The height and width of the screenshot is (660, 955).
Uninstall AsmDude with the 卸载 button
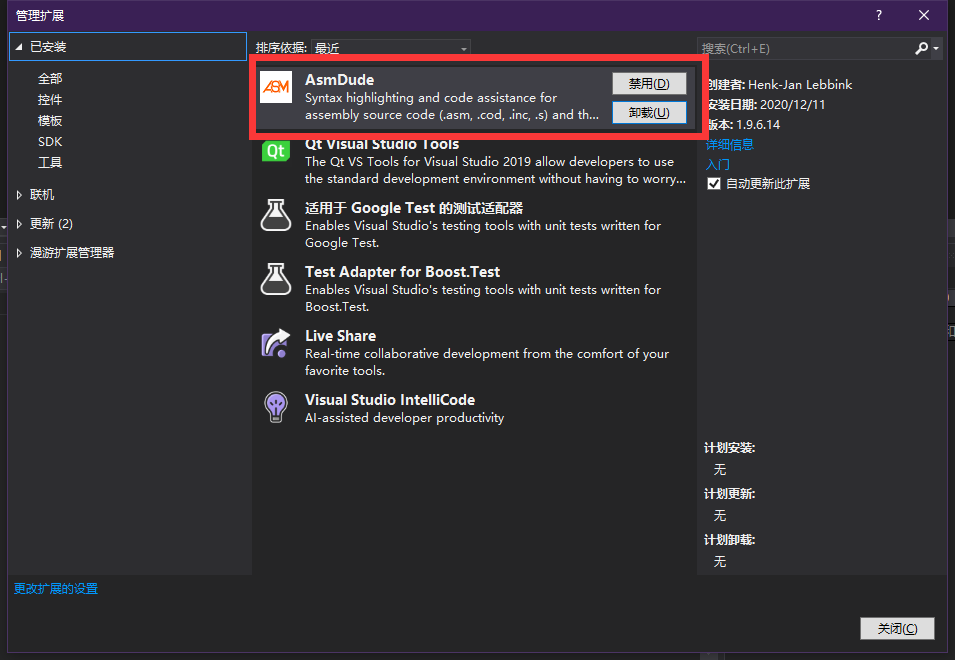pos(649,112)
